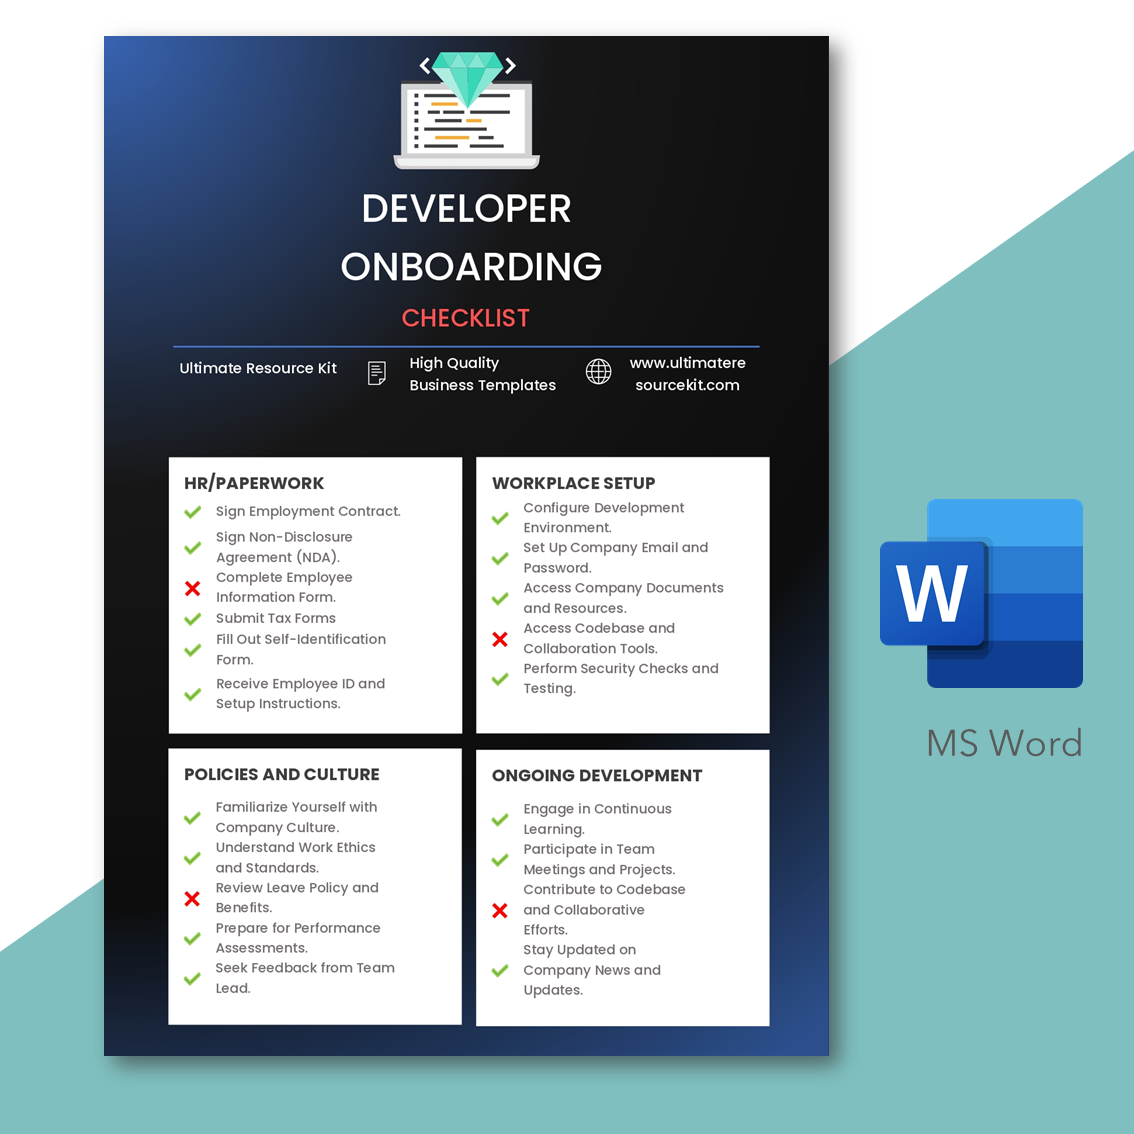1134x1134 pixels.
Task: Toggle the Submit Tax Forms checkmark
Action: pyautogui.click(x=193, y=619)
